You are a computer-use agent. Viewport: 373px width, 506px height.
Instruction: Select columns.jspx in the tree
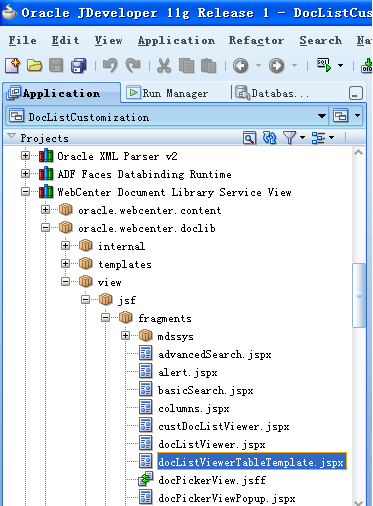pyautogui.click(x=194, y=408)
